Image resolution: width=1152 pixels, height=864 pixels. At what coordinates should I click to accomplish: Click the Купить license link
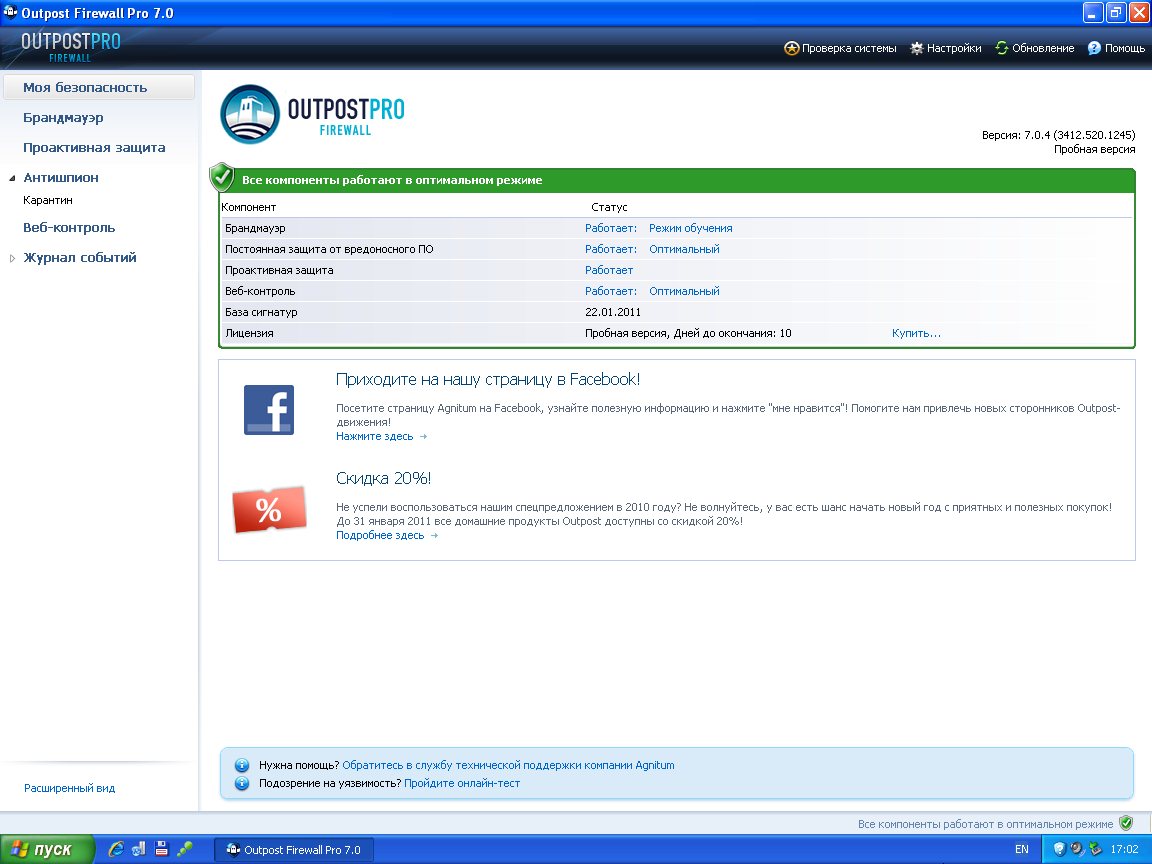point(916,334)
